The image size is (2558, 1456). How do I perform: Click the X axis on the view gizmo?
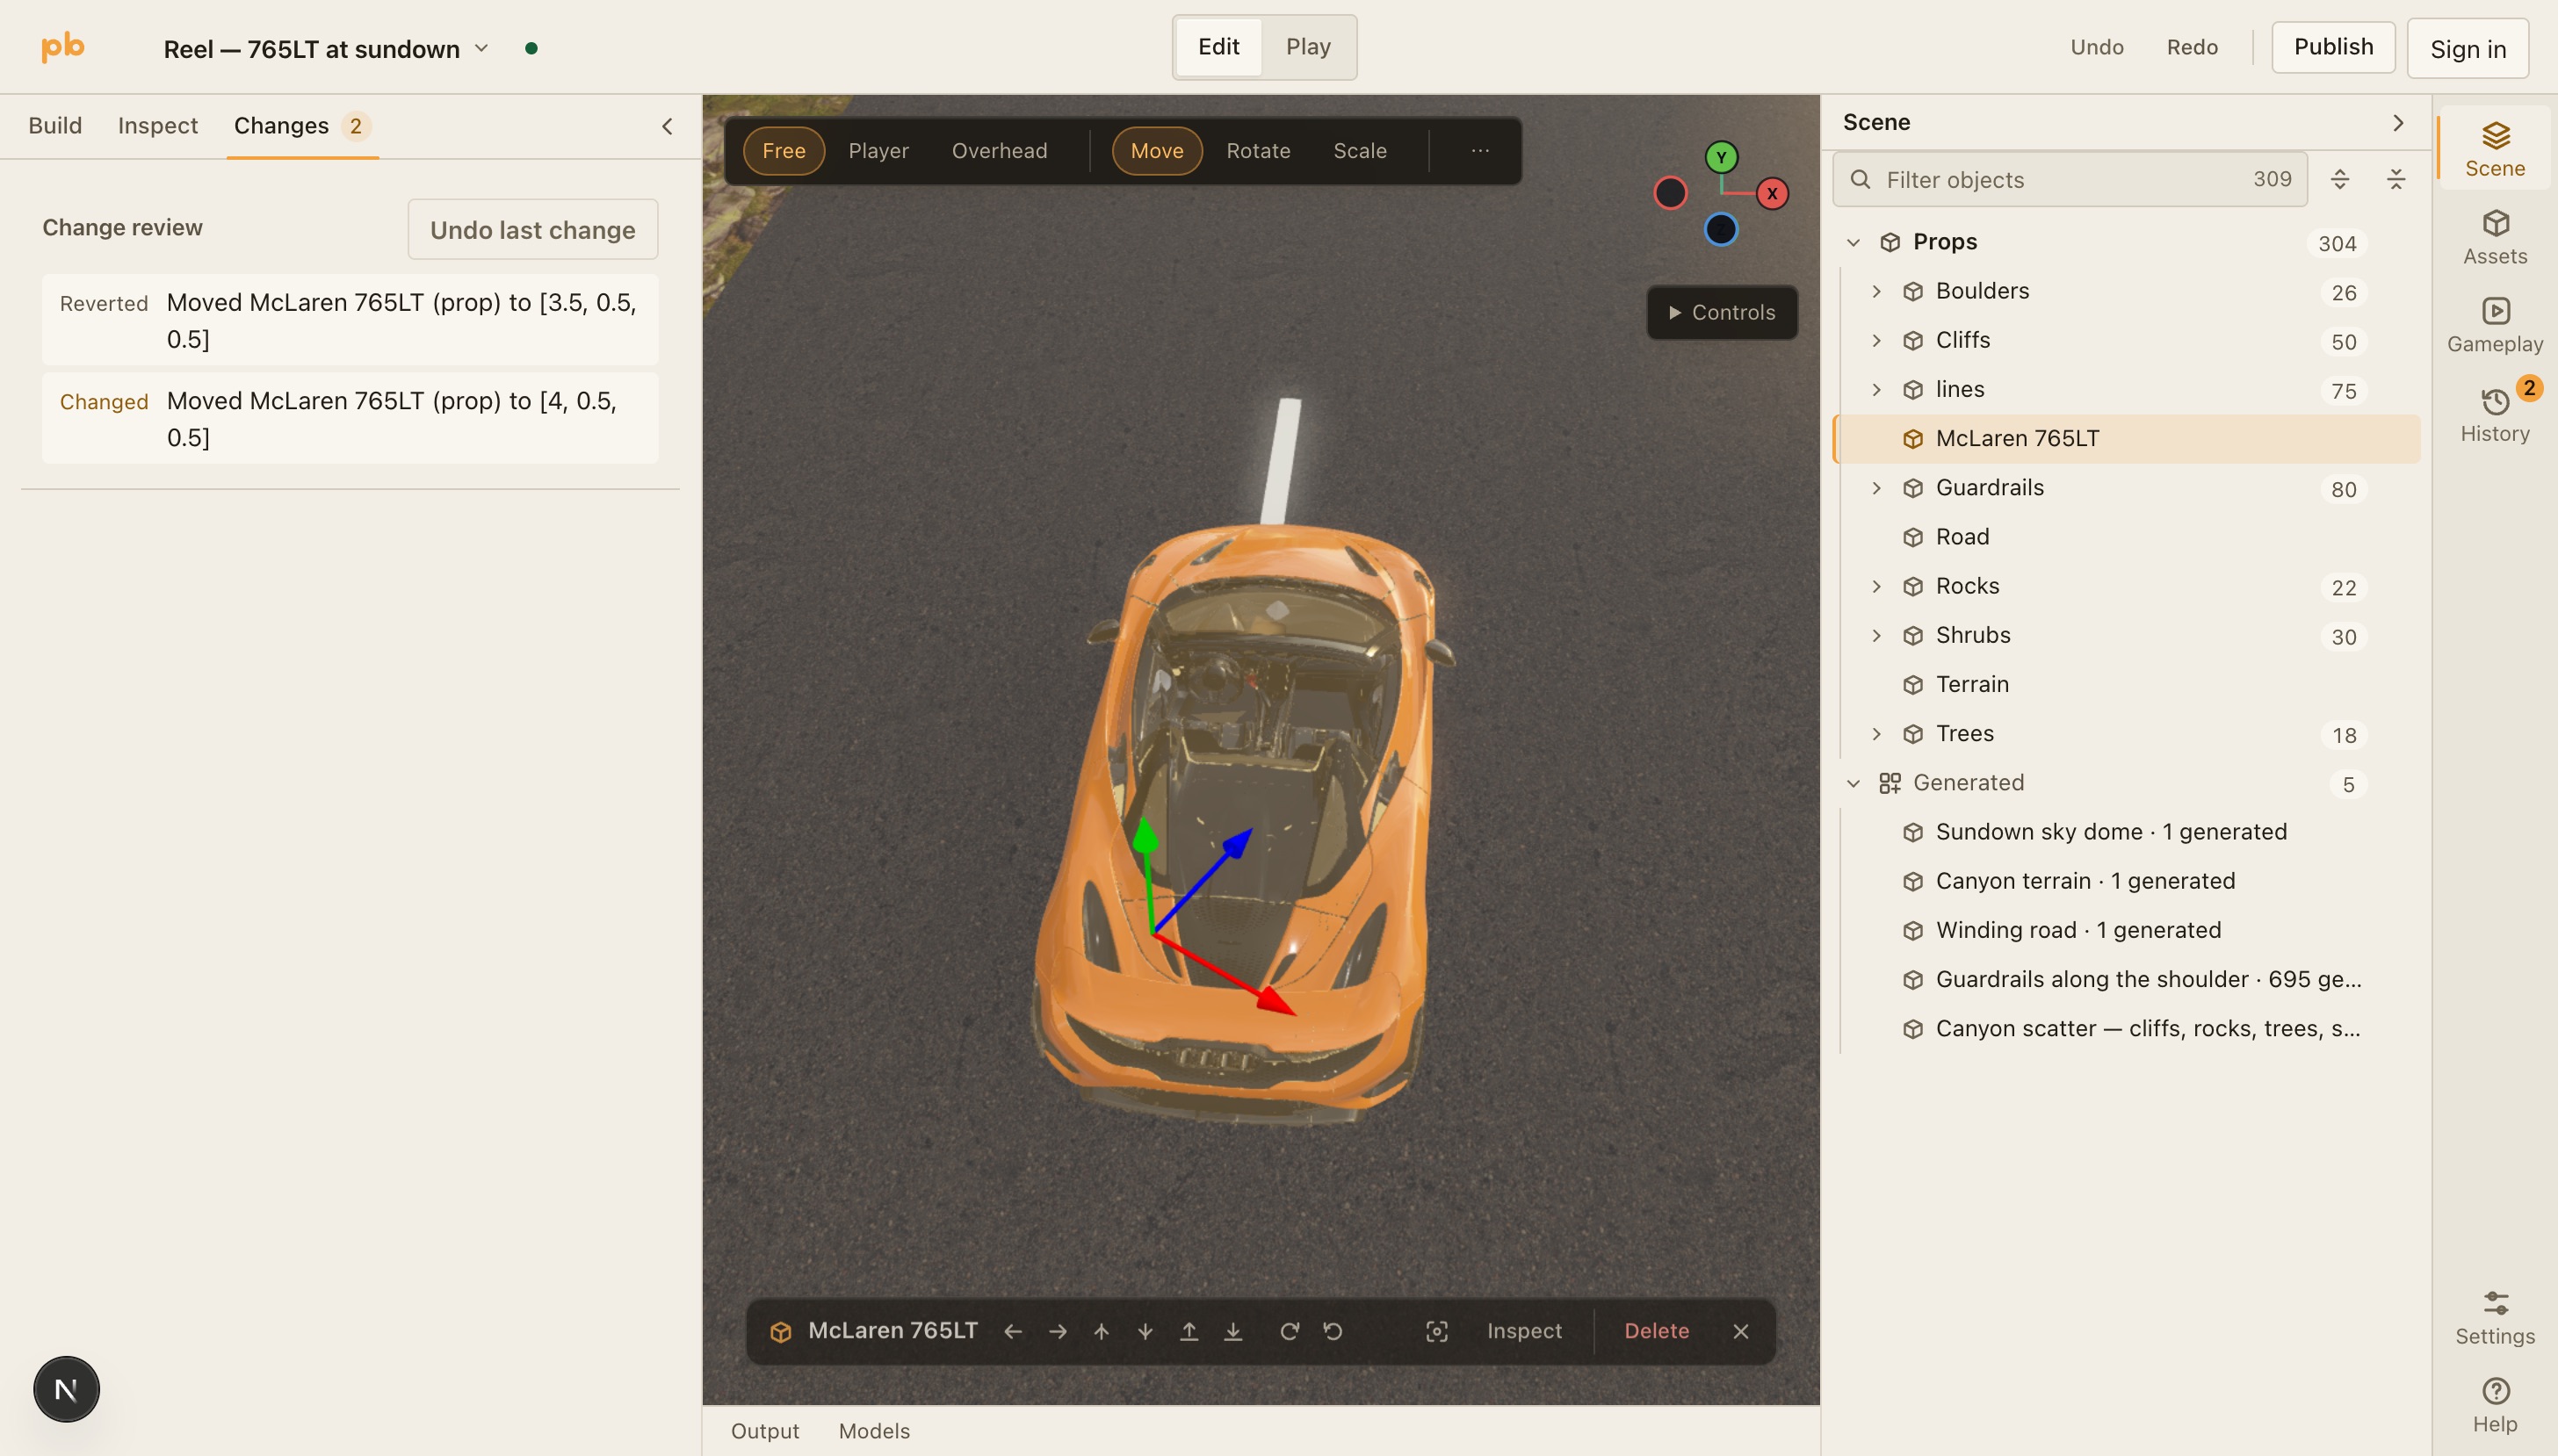pos(1771,193)
